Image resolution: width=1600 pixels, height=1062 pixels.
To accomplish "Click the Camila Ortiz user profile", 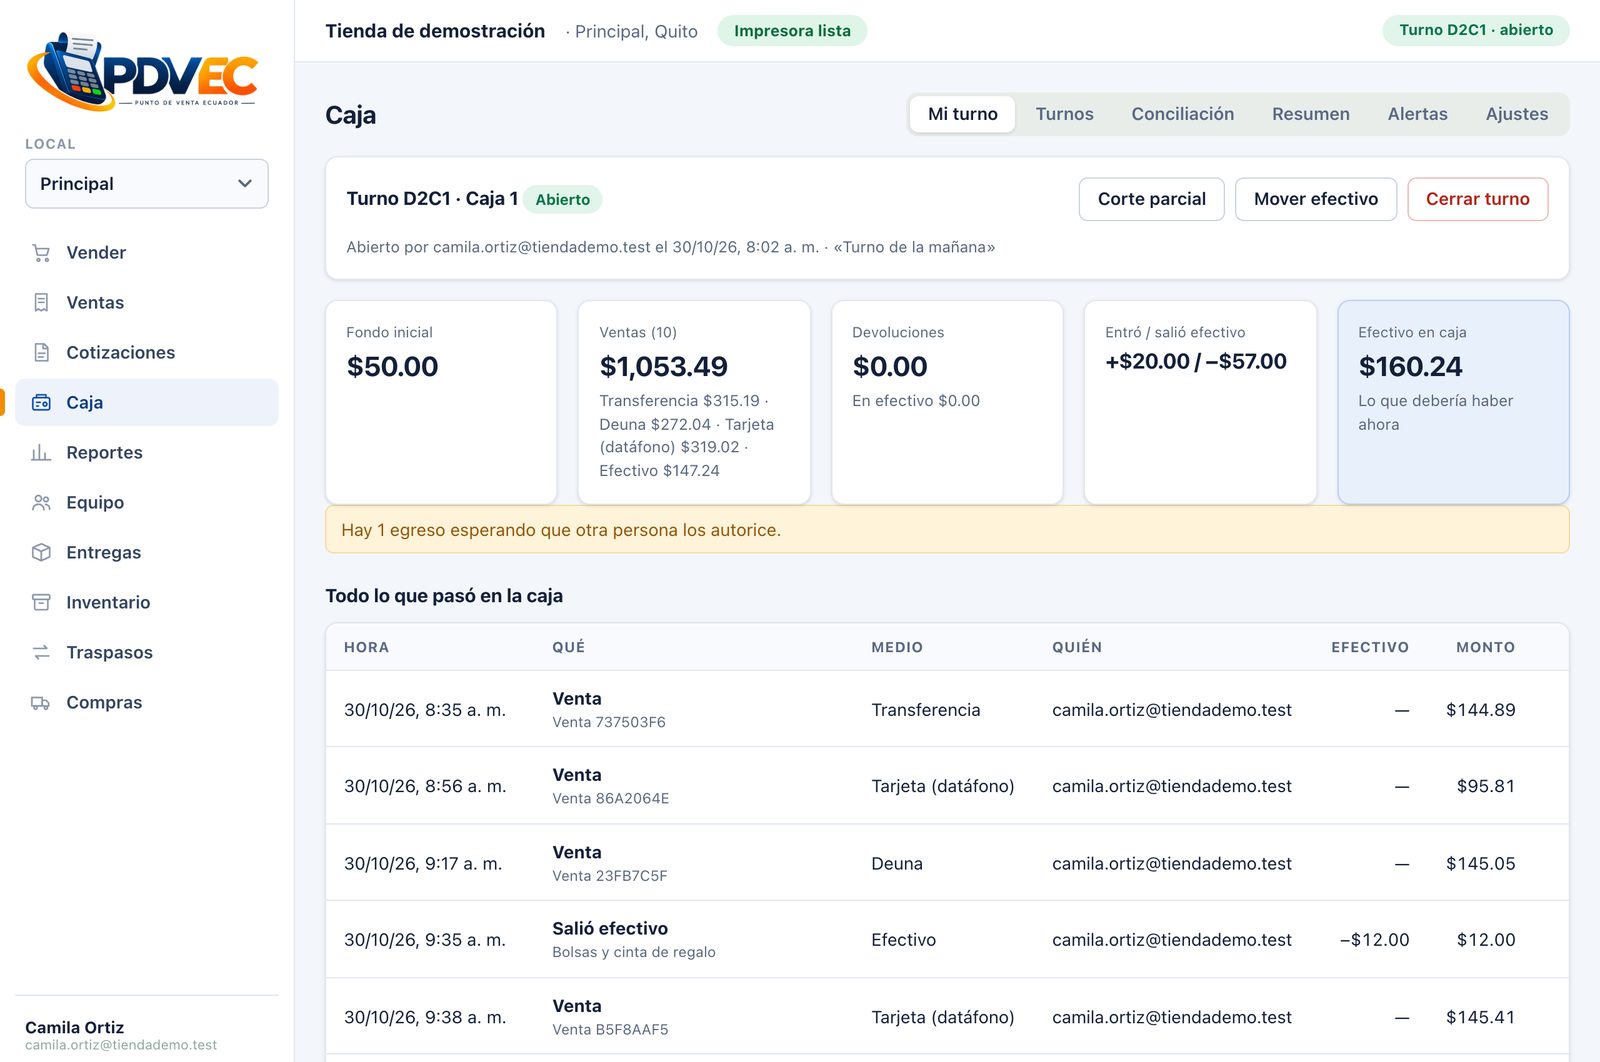I will coord(121,1035).
